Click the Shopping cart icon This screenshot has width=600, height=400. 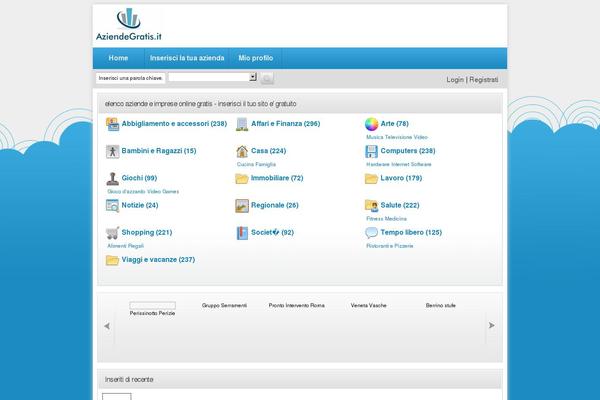(x=112, y=232)
